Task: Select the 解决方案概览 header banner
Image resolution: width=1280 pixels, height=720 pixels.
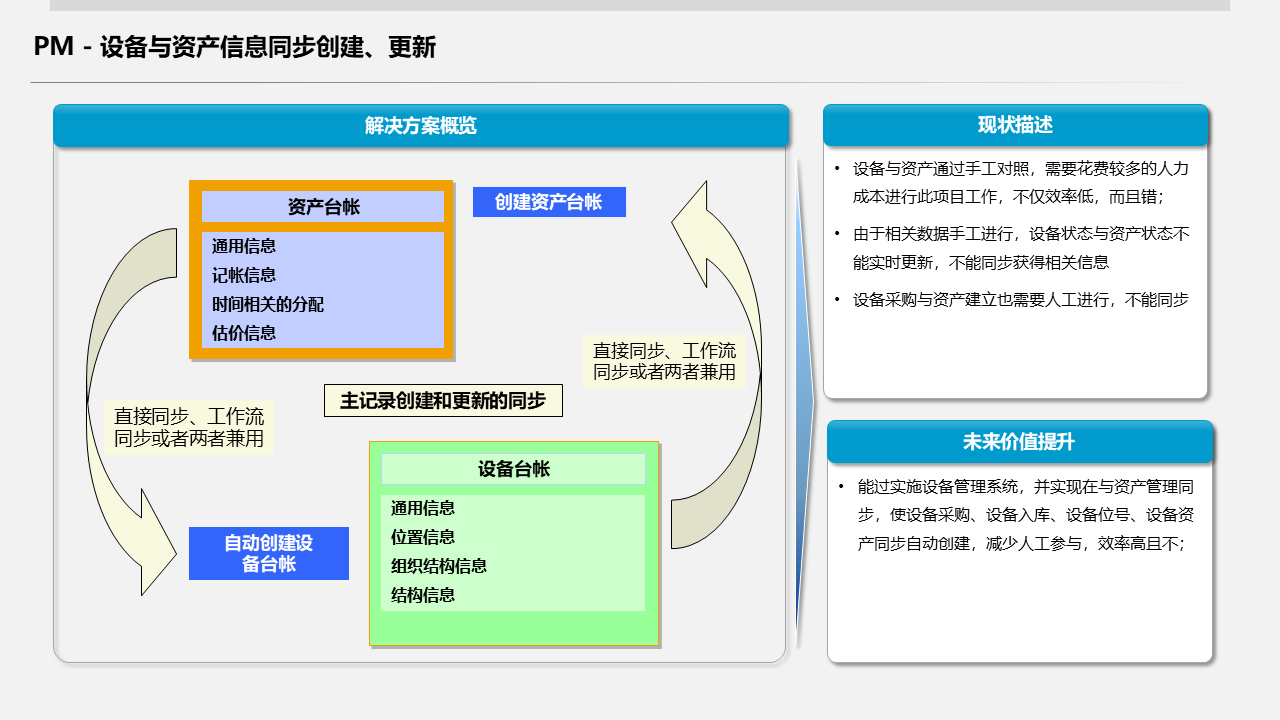Action: click(421, 126)
